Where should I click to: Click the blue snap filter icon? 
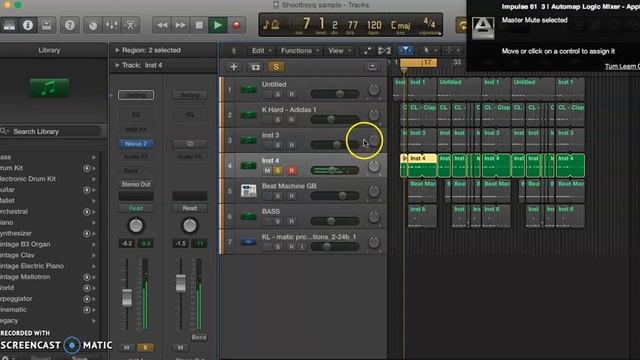point(405,50)
